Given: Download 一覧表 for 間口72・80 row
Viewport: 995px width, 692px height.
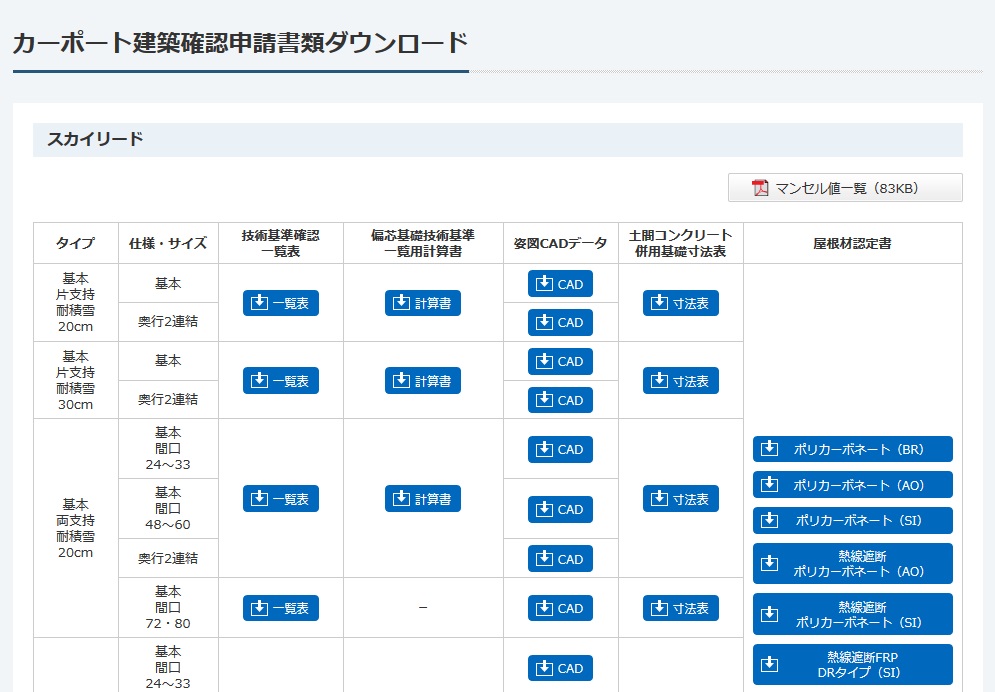Looking at the screenshot, I should [x=280, y=608].
